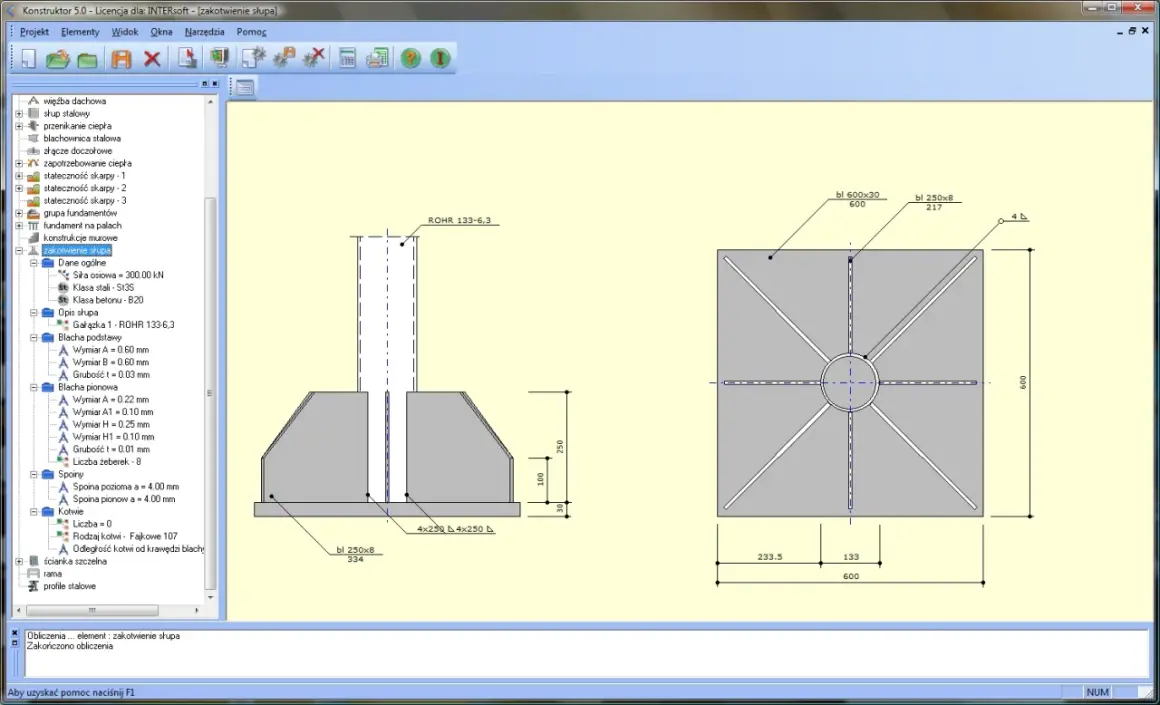Click the new project blank page icon

(28, 58)
